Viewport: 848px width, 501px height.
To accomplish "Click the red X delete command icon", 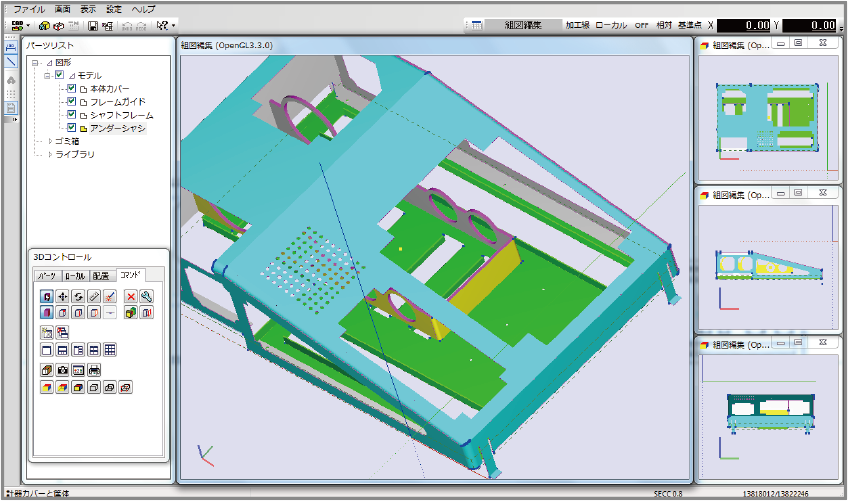I will pos(130,296).
